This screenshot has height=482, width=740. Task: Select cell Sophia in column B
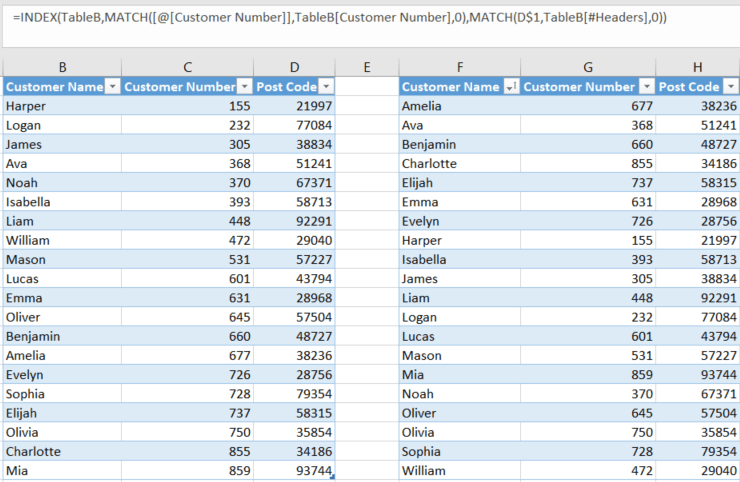[x=62, y=394]
